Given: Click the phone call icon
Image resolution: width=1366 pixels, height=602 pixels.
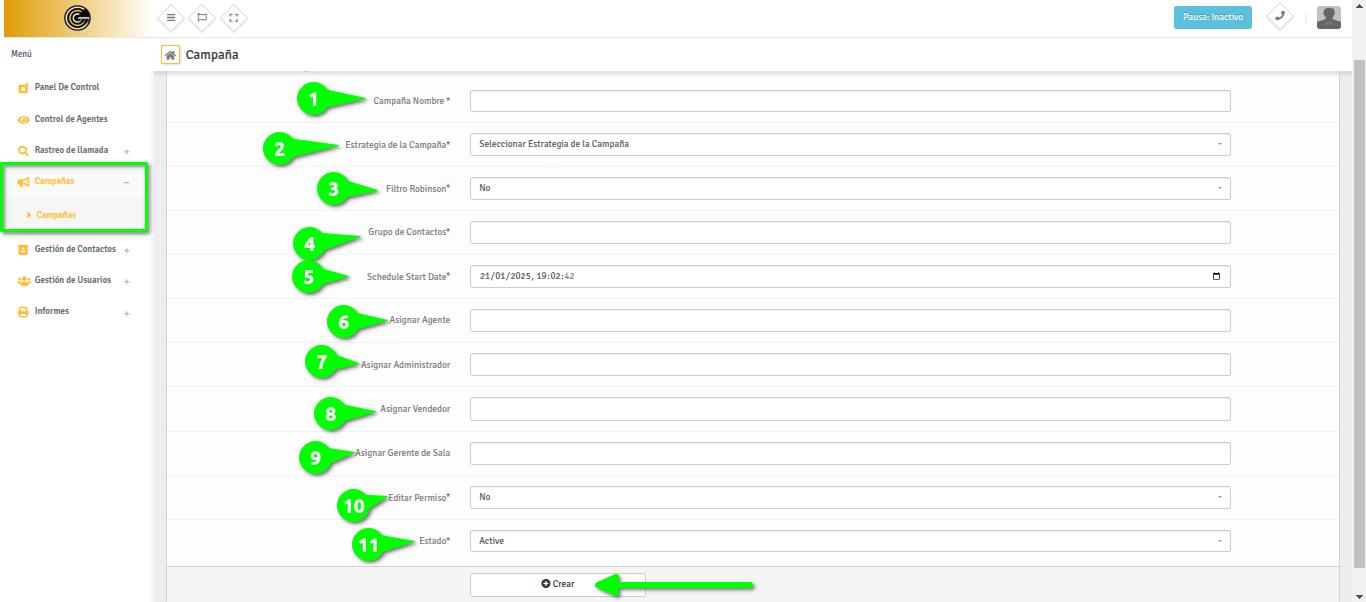Looking at the screenshot, I should (1279, 17).
